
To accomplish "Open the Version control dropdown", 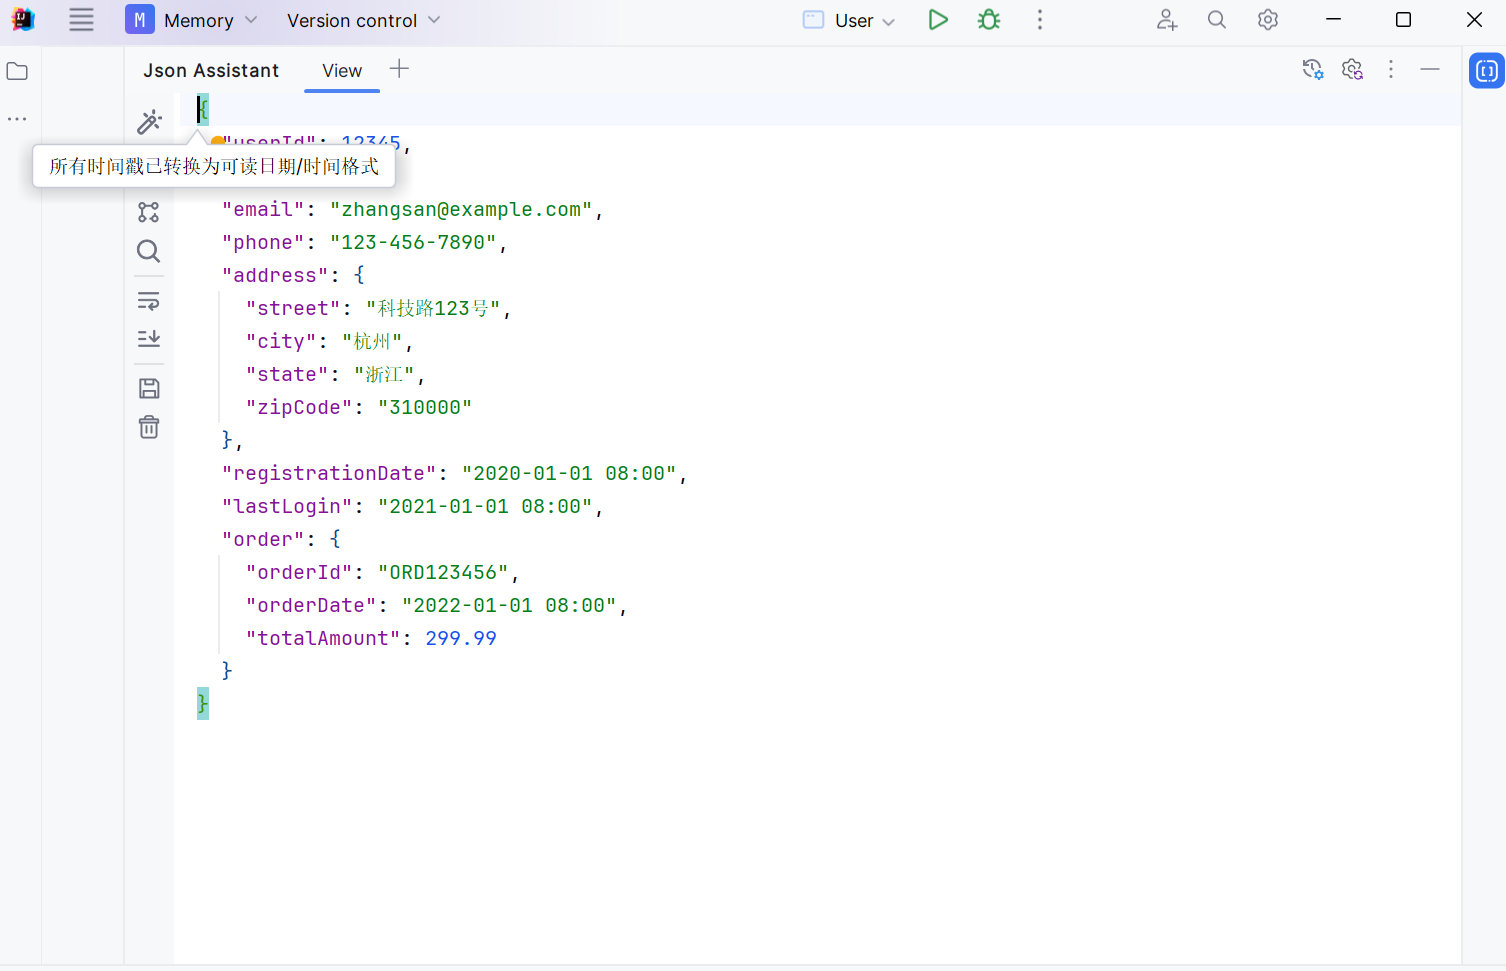I will click(x=363, y=20).
